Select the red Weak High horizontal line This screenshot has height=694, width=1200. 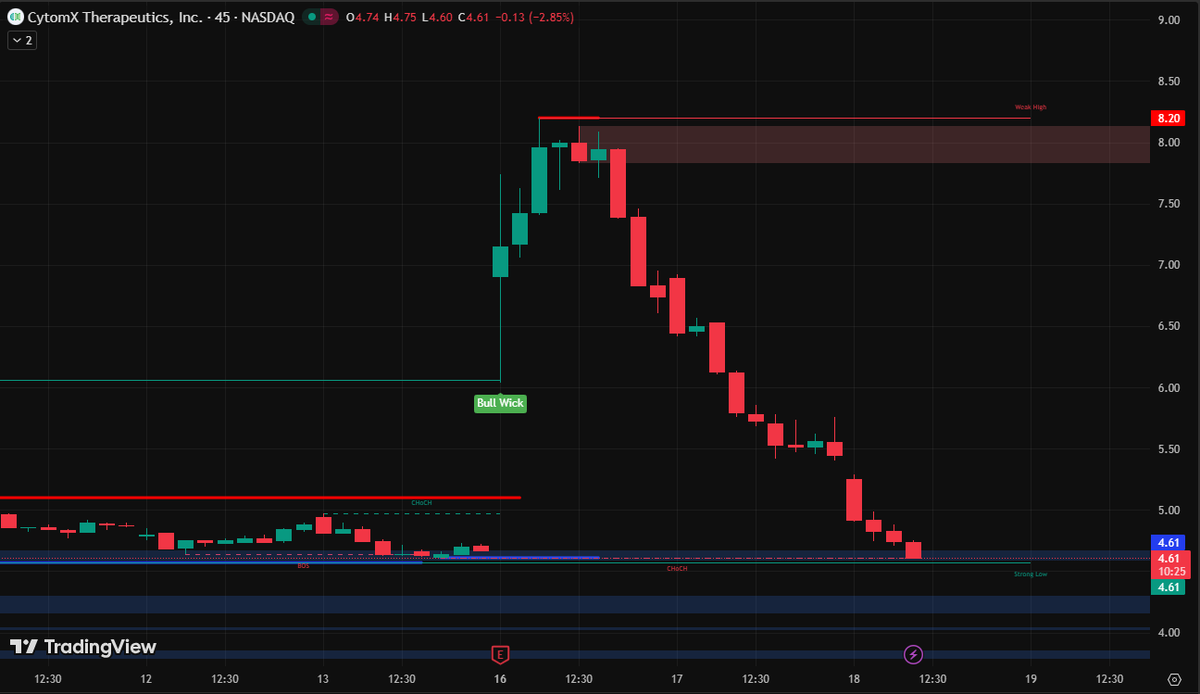[784, 118]
